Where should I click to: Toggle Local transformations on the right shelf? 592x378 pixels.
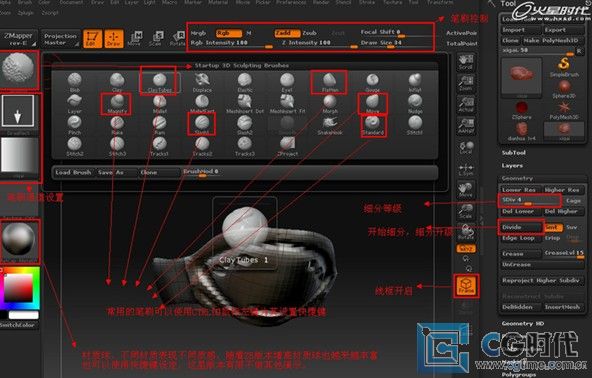pyautogui.click(x=466, y=147)
